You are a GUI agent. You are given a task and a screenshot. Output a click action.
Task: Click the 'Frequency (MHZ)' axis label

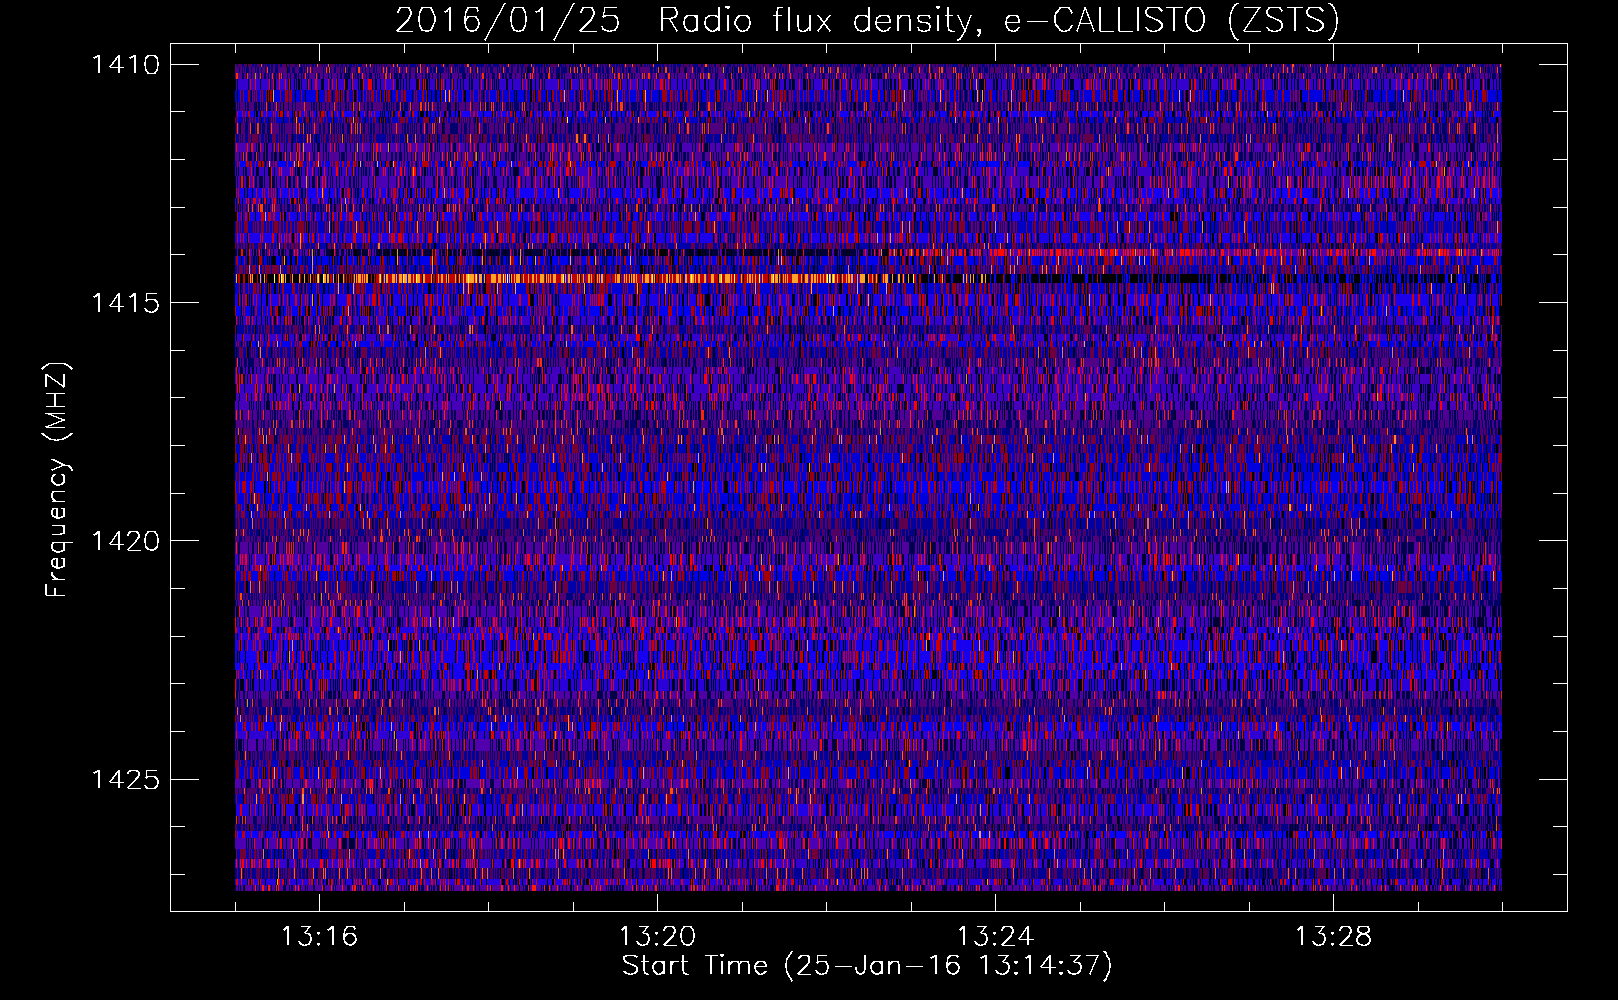click(x=57, y=479)
